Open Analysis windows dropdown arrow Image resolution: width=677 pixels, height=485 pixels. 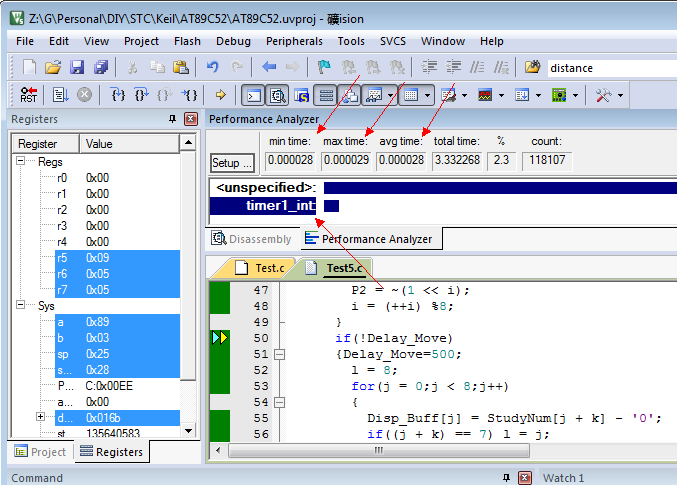[x=501, y=95]
